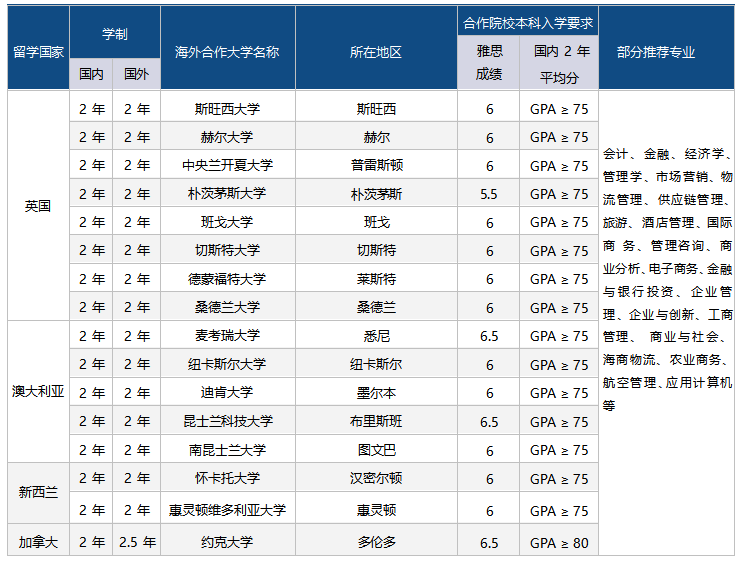The image size is (743, 562).
Task: Select the 汉密尔顿 location cell
Action: [x=376, y=478]
